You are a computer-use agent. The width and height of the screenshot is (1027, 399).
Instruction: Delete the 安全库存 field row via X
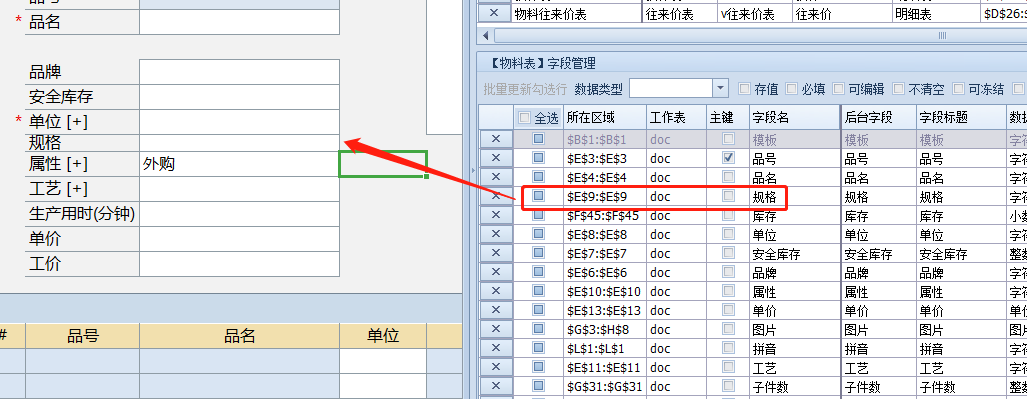(496, 254)
